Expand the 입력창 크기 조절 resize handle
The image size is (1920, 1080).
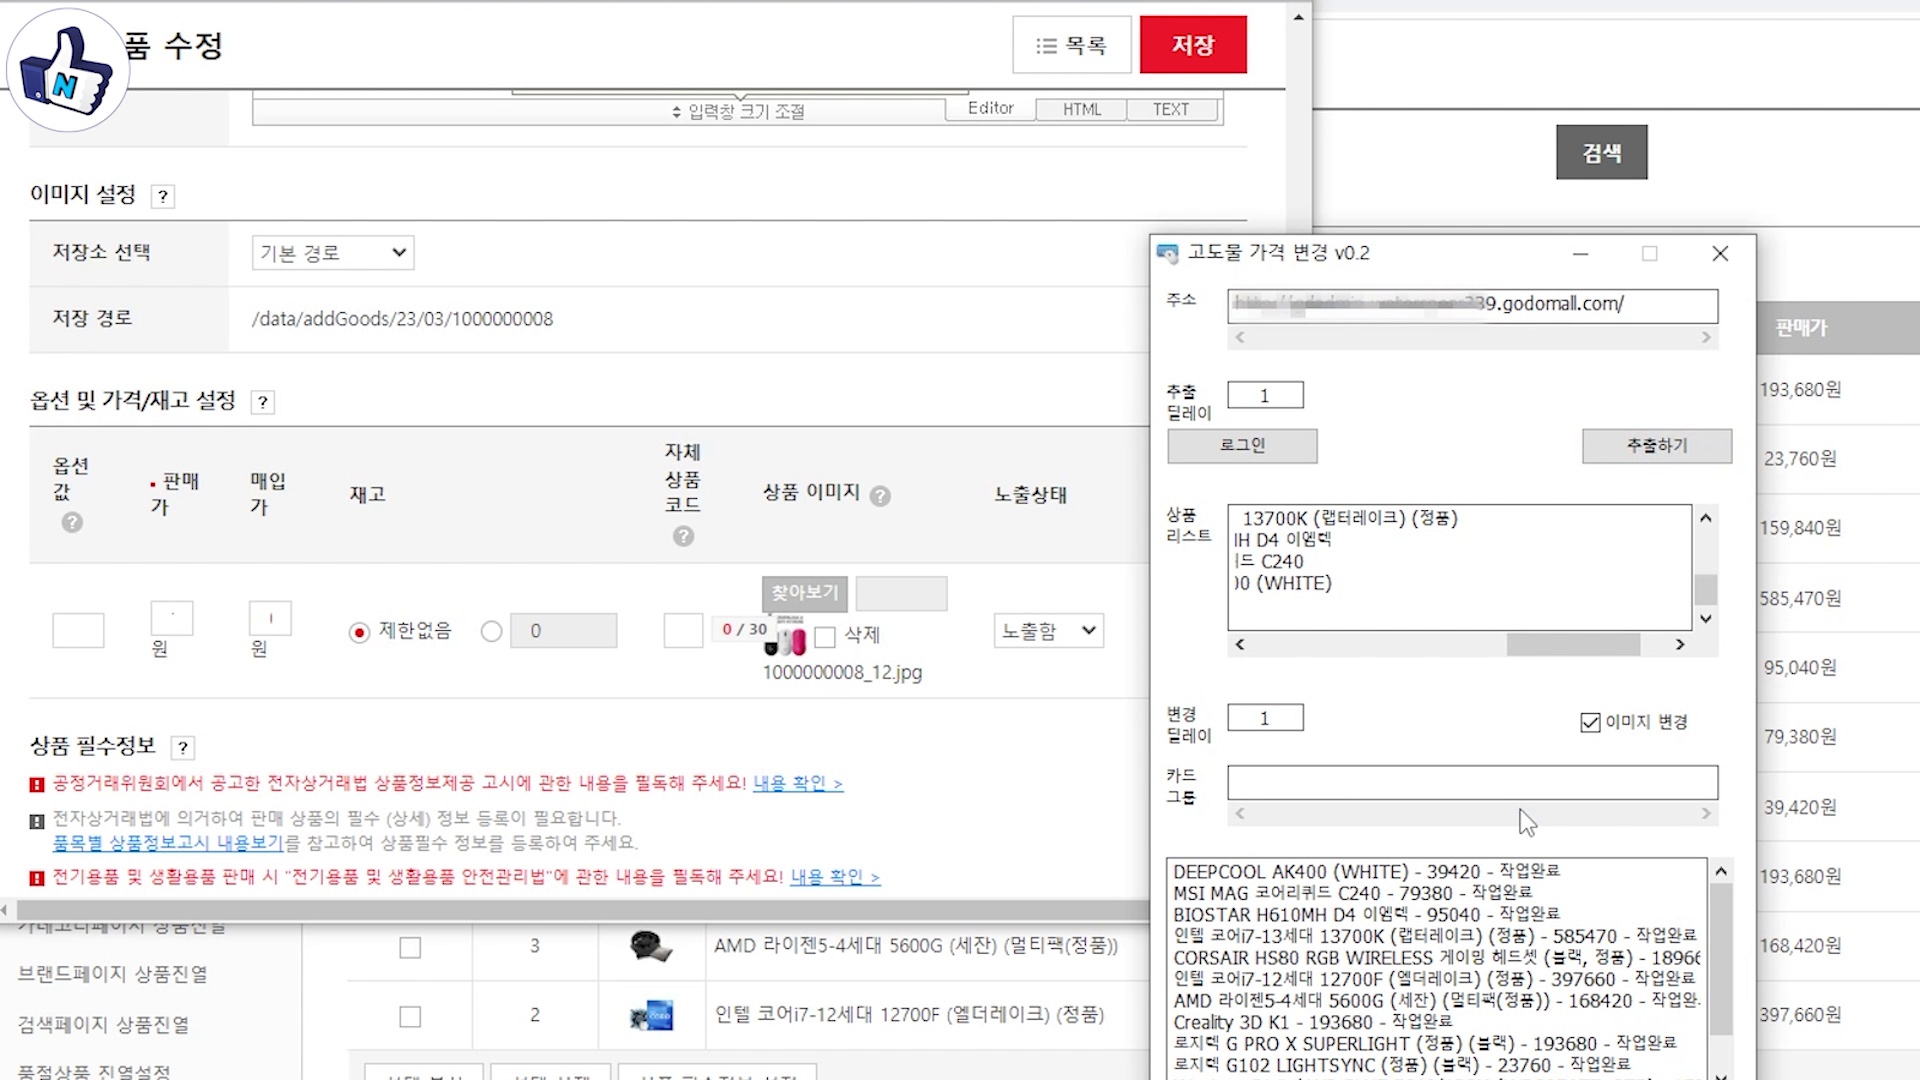(738, 111)
